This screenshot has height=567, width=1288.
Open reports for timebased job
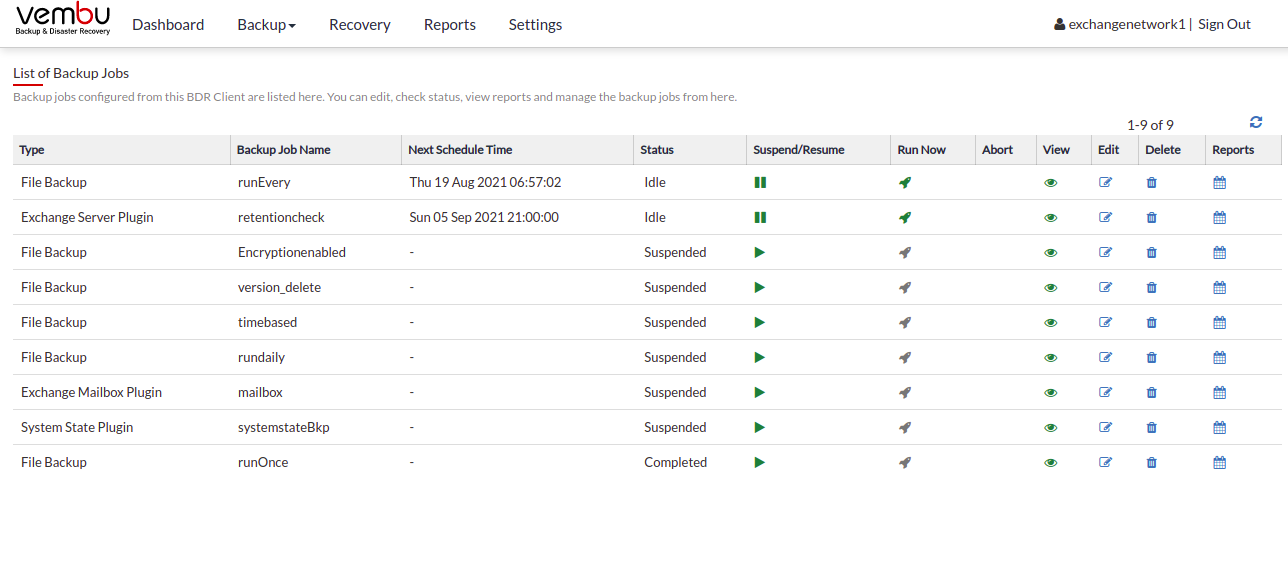point(1219,323)
